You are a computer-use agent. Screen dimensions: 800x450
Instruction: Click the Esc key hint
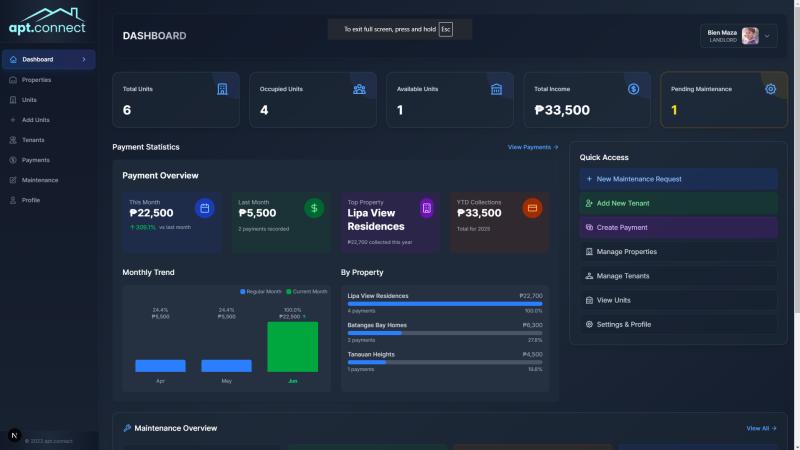tap(445, 30)
